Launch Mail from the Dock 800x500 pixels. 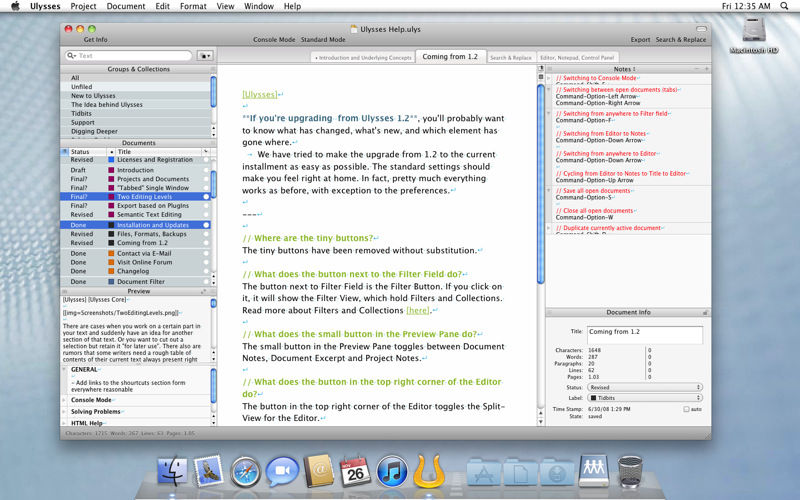[x=209, y=471]
